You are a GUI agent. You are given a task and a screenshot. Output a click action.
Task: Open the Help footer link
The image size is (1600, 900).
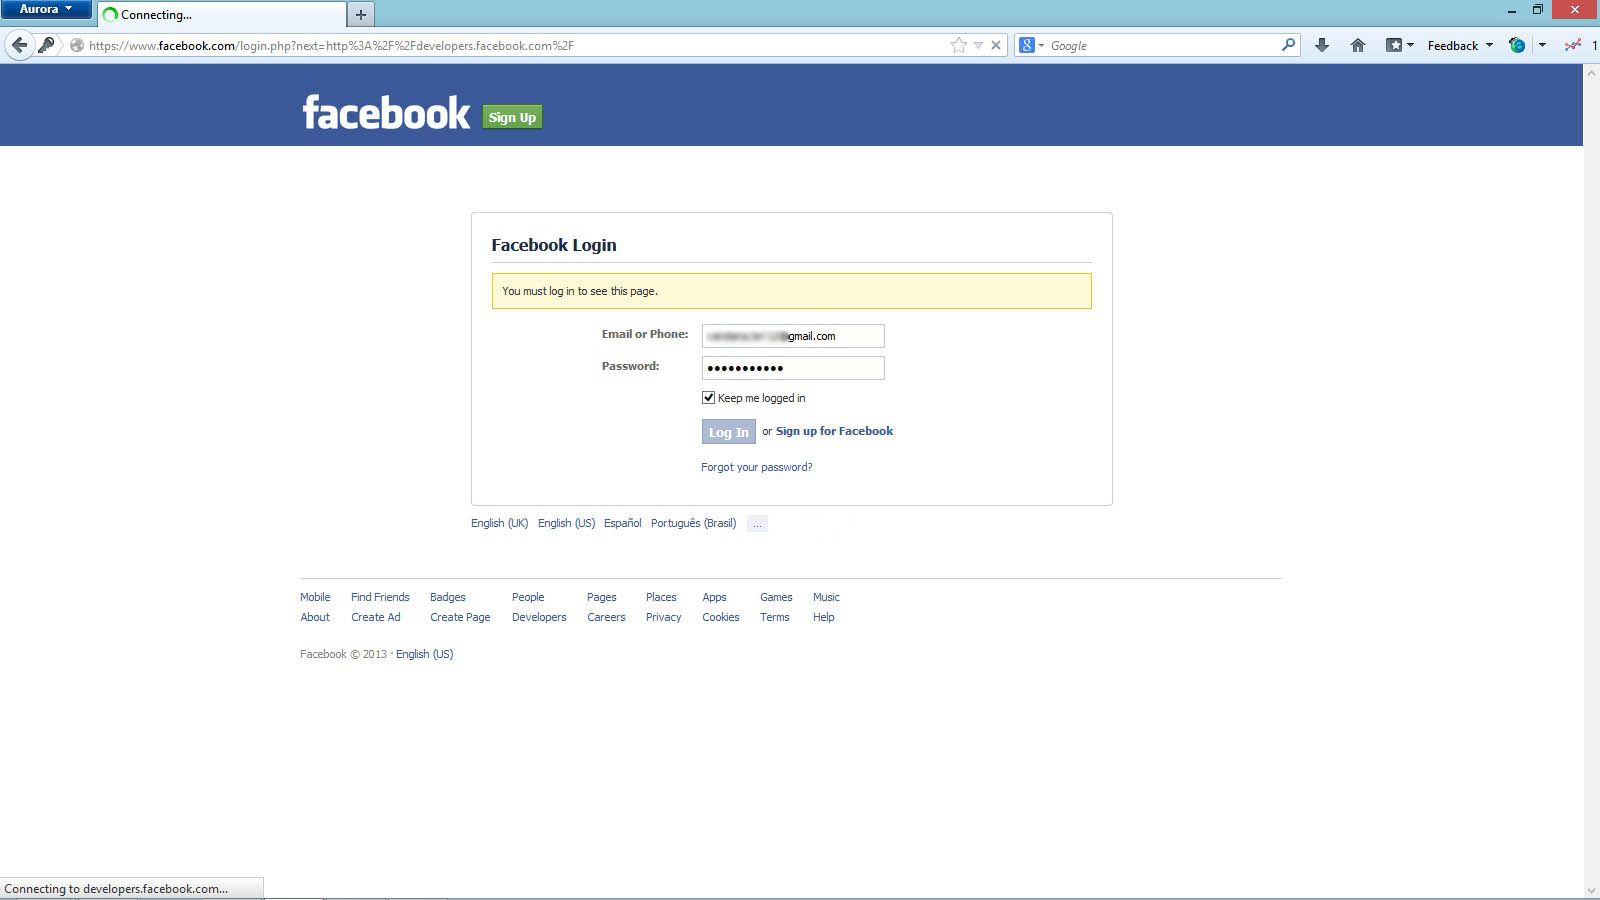coord(824,617)
